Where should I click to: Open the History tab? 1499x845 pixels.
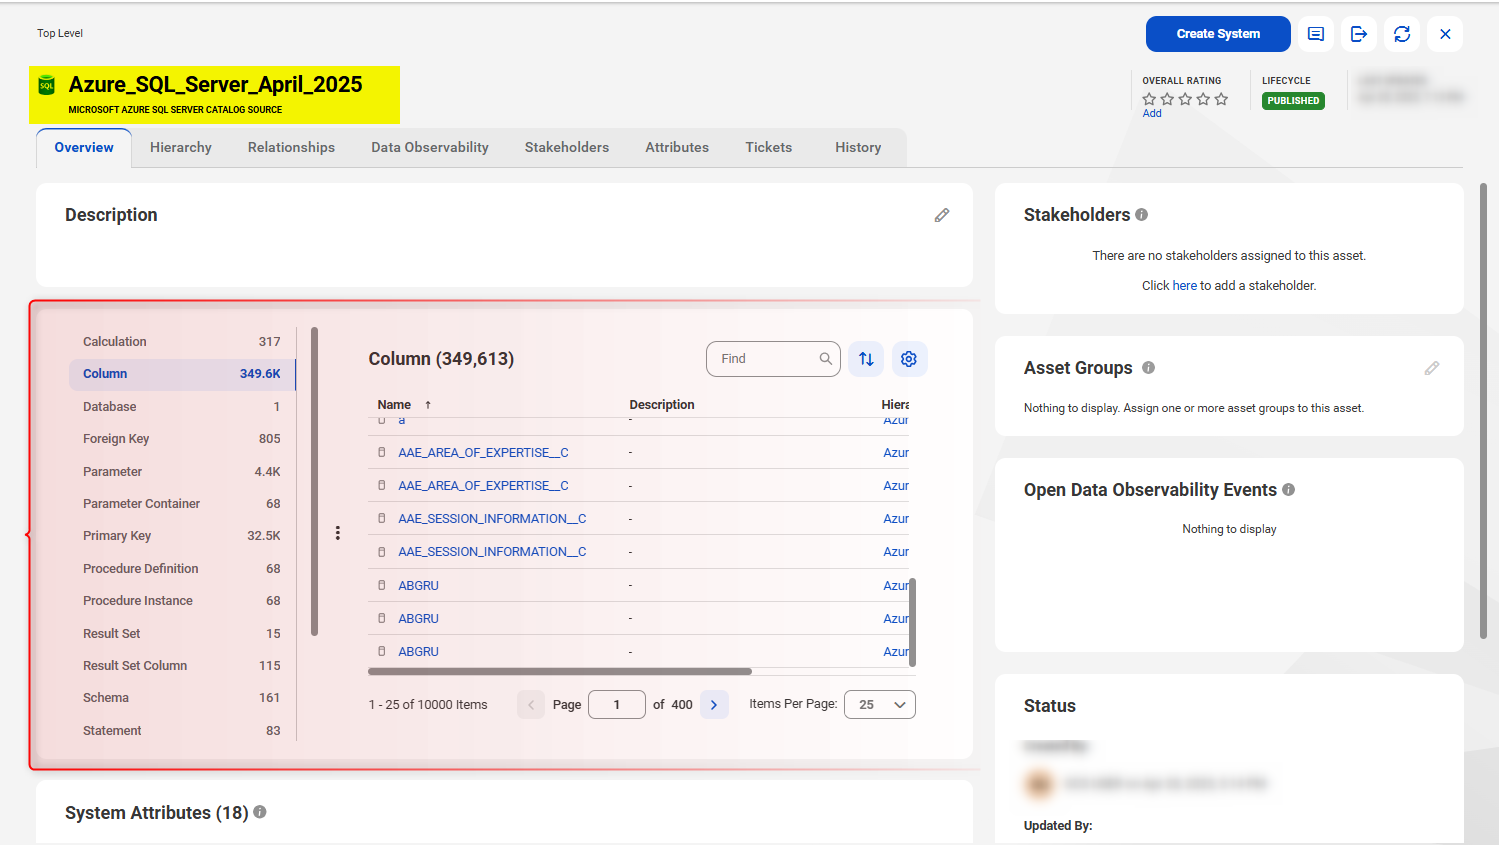[x=858, y=147]
